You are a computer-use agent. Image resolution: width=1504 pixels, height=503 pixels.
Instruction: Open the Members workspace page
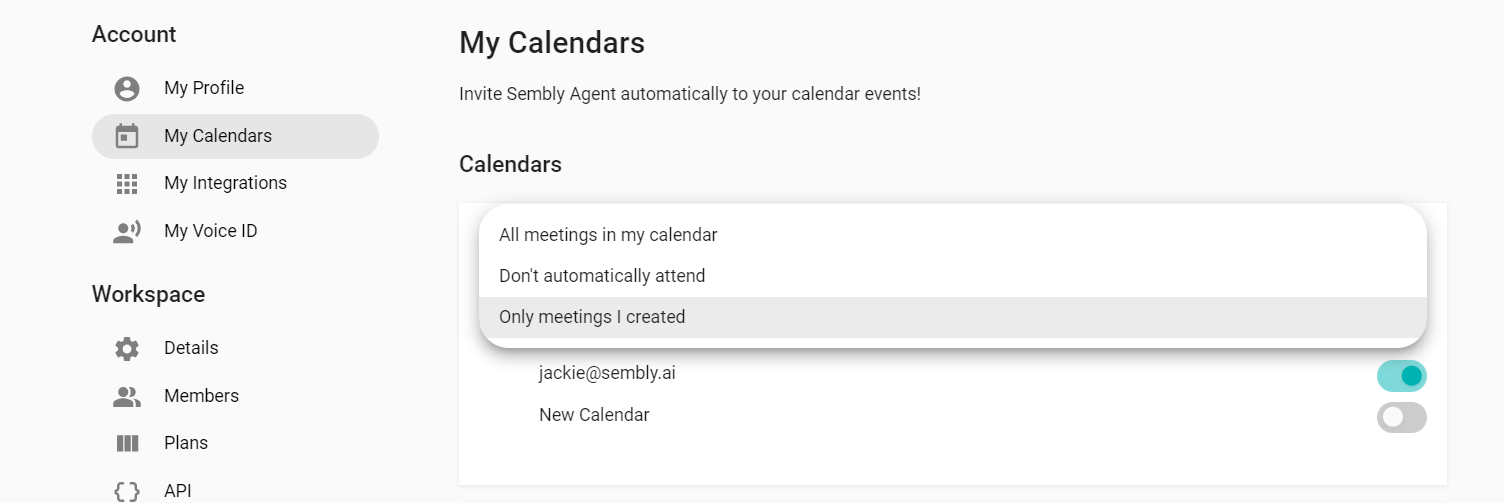(201, 396)
